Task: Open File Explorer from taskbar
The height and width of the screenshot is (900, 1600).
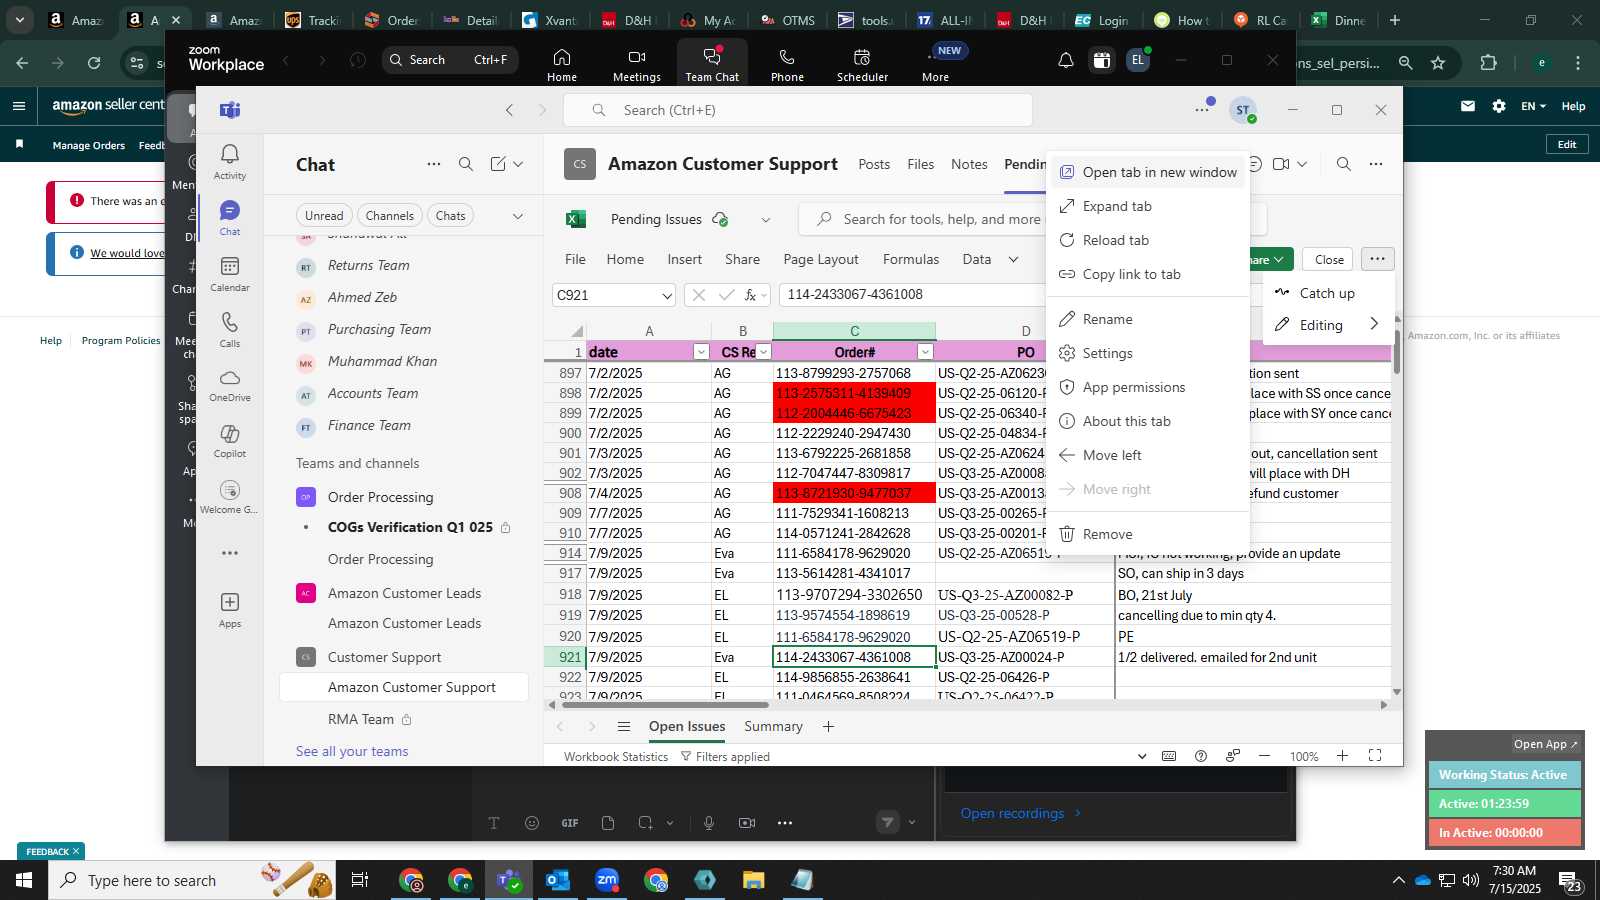Action: [x=754, y=880]
